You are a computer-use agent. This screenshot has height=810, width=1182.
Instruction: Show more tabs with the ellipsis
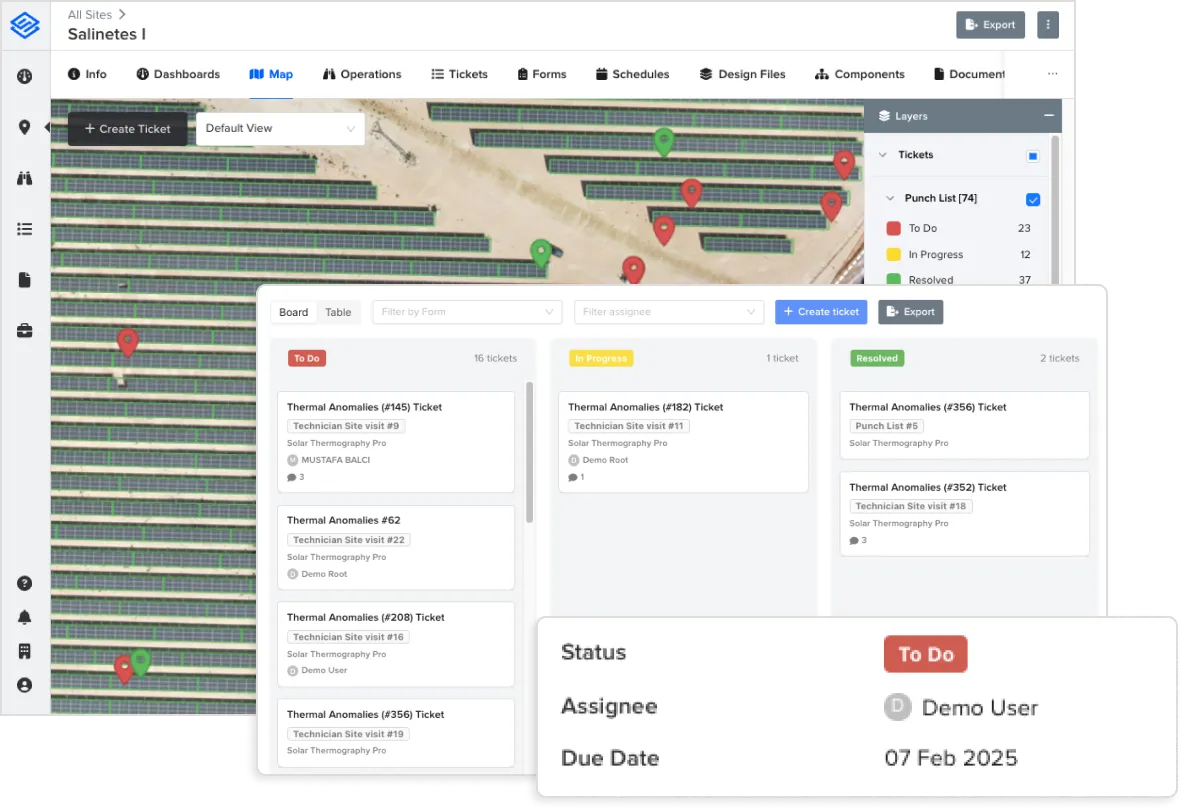pos(1052,74)
